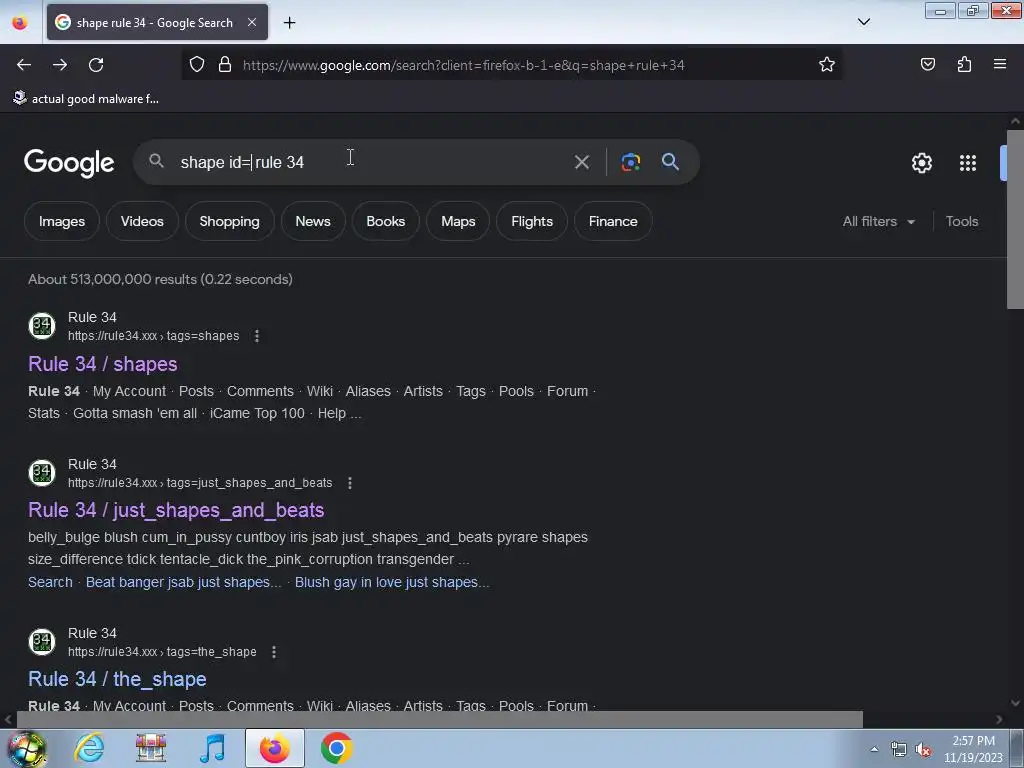This screenshot has width=1024, height=768.
Task: Switch to the Shopping results tab
Action: (x=229, y=221)
